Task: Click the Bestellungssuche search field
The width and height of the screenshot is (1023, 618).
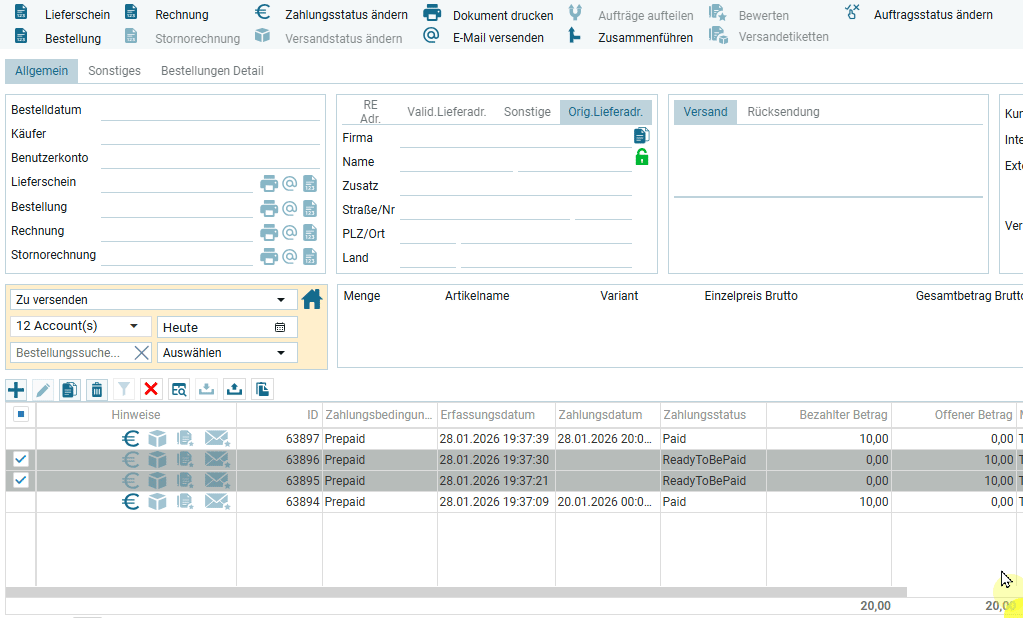Action: pyautogui.click(x=70, y=353)
